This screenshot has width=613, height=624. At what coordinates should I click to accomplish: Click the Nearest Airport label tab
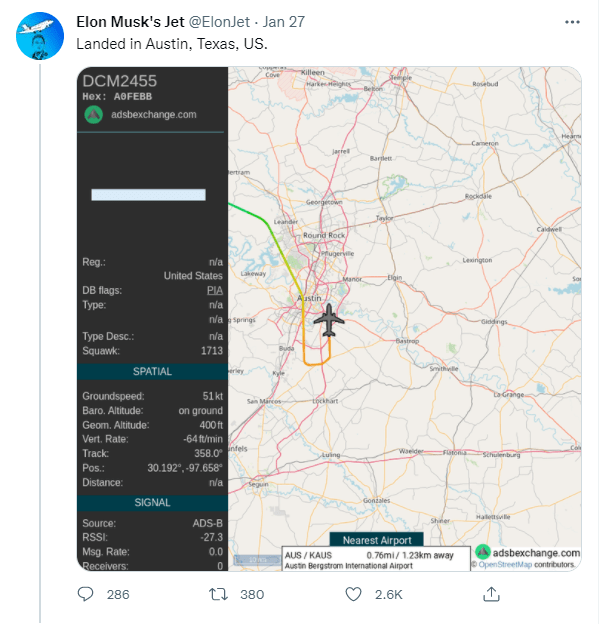pos(377,540)
